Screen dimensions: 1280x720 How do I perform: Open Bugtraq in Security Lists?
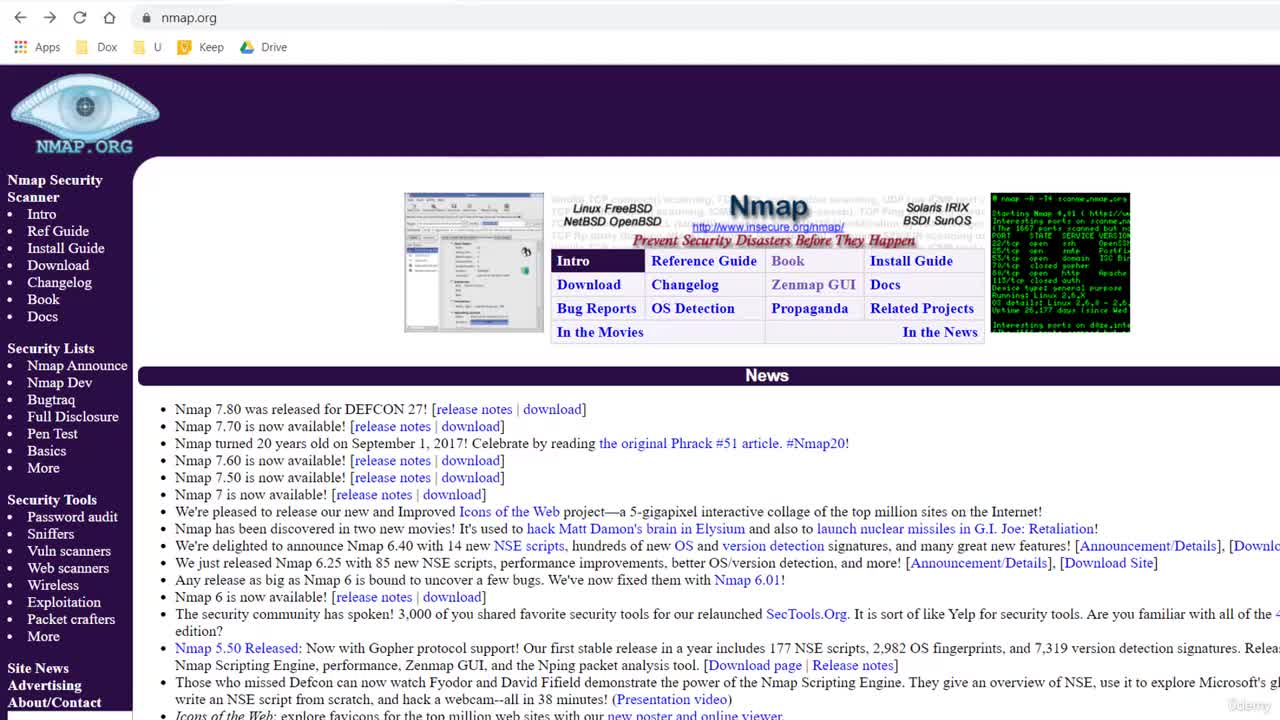51,399
